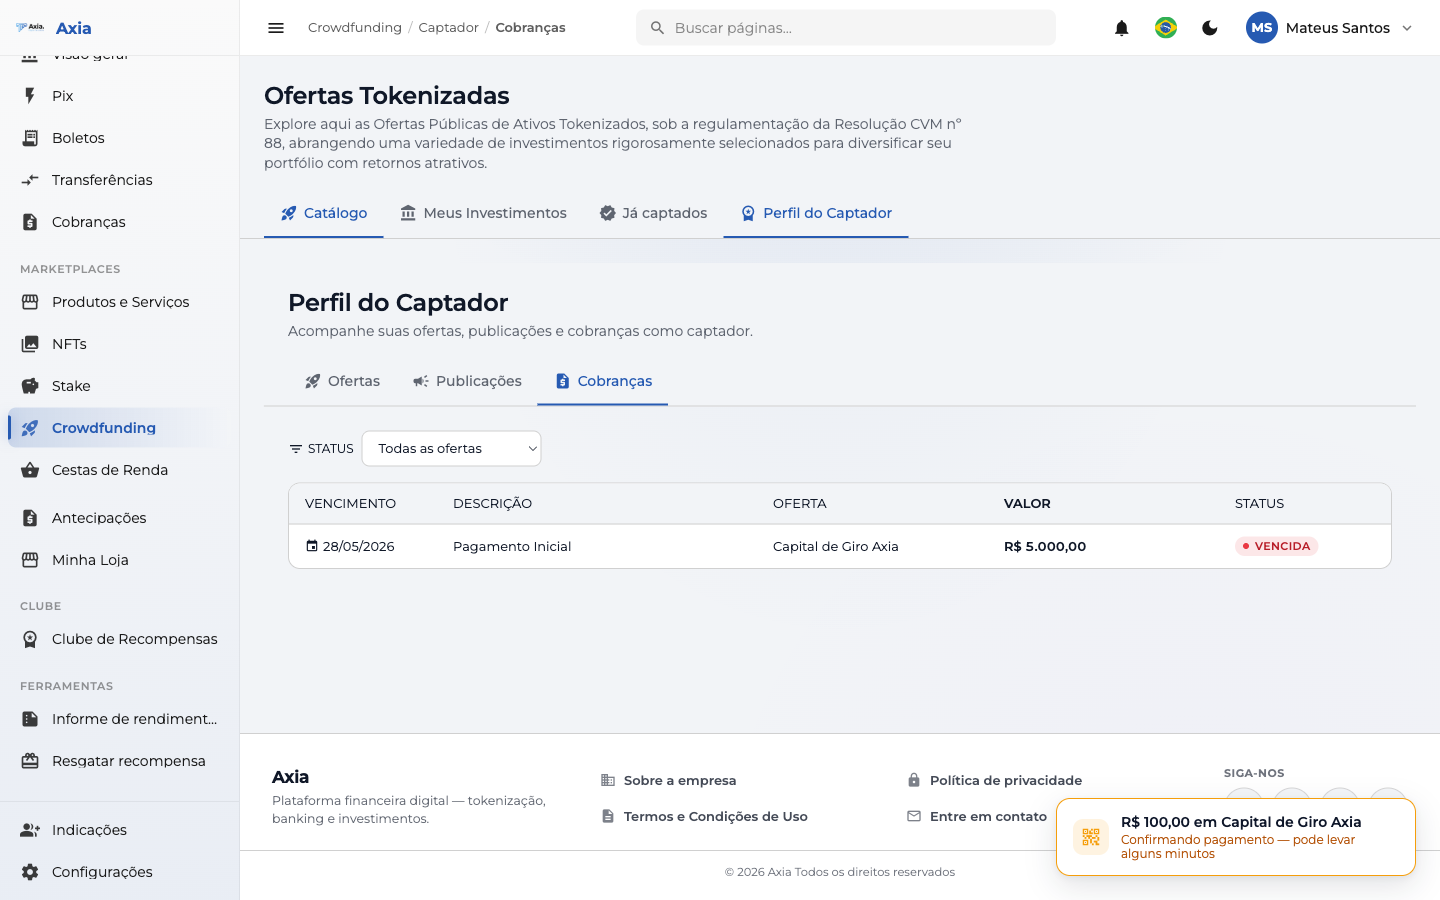
Task: Click the Stake piggy bank icon
Action: click(30, 386)
